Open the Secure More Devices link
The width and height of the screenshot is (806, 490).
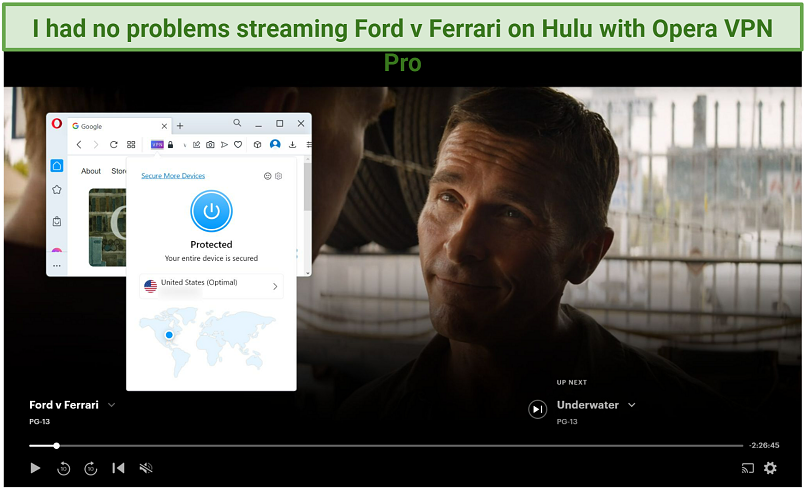coord(173,176)
